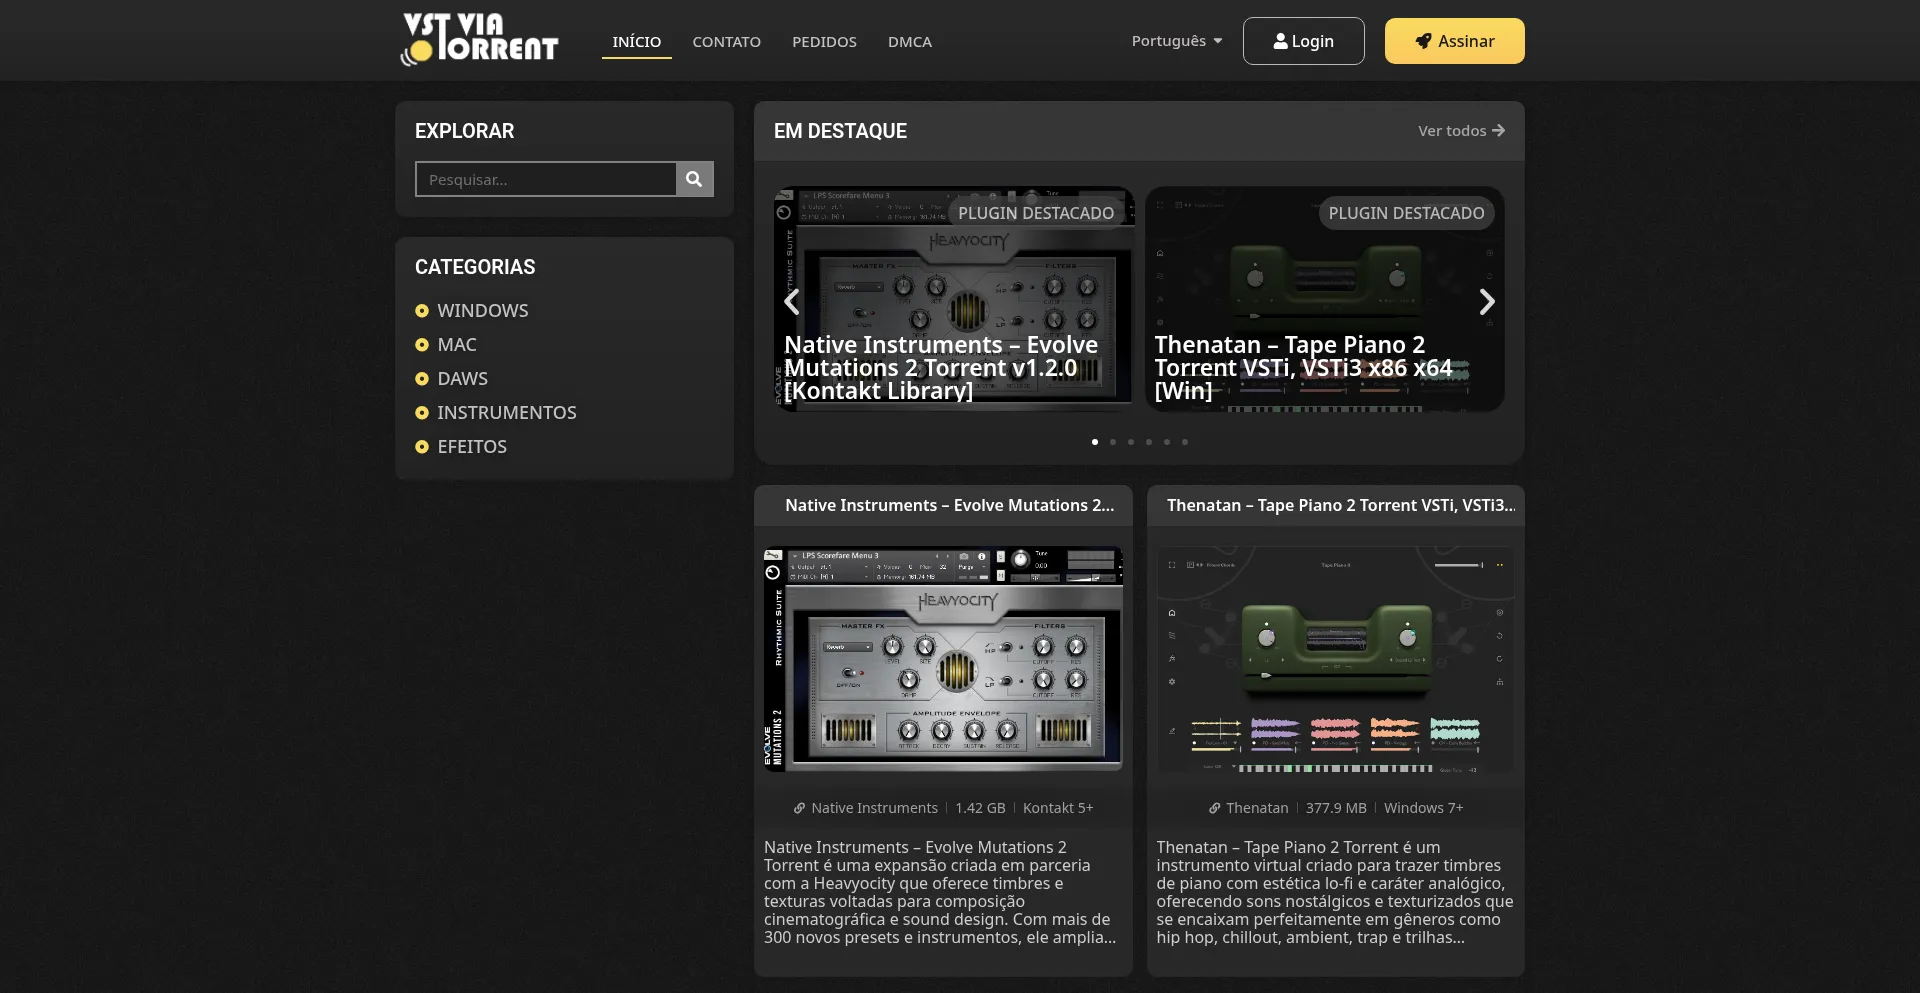
Task: Click the Ver todos link
Action: pyautogui.click(x=1461, y=131)
